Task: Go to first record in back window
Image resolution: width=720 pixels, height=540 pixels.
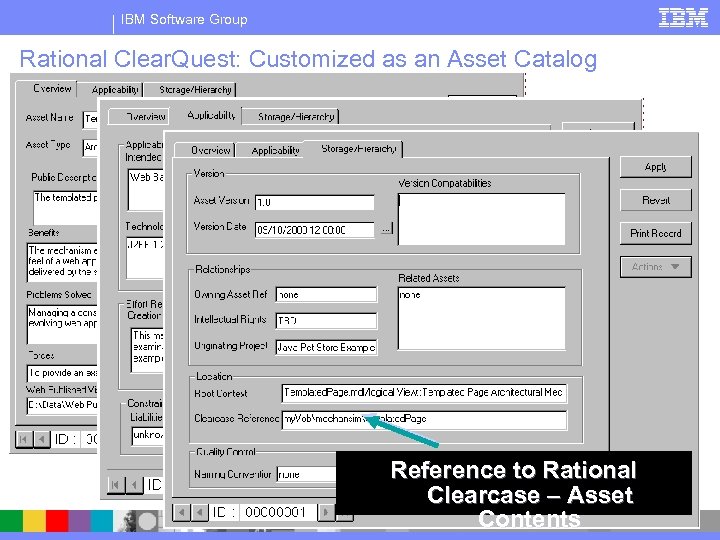Action: (23, 439)
